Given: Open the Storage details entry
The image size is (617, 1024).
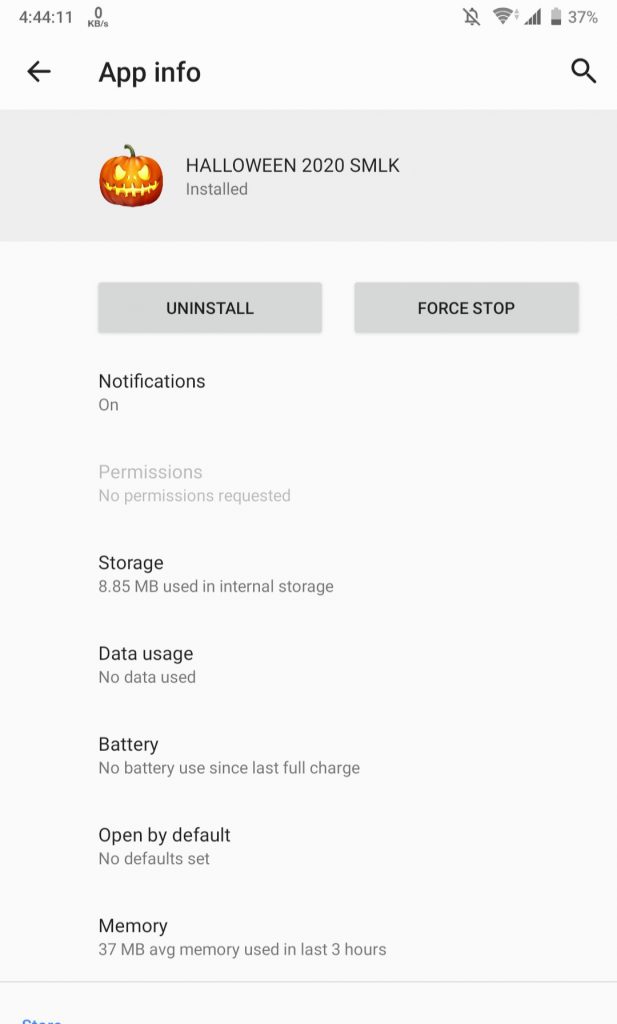Looking at the screenshot, I should pos(308,574).
